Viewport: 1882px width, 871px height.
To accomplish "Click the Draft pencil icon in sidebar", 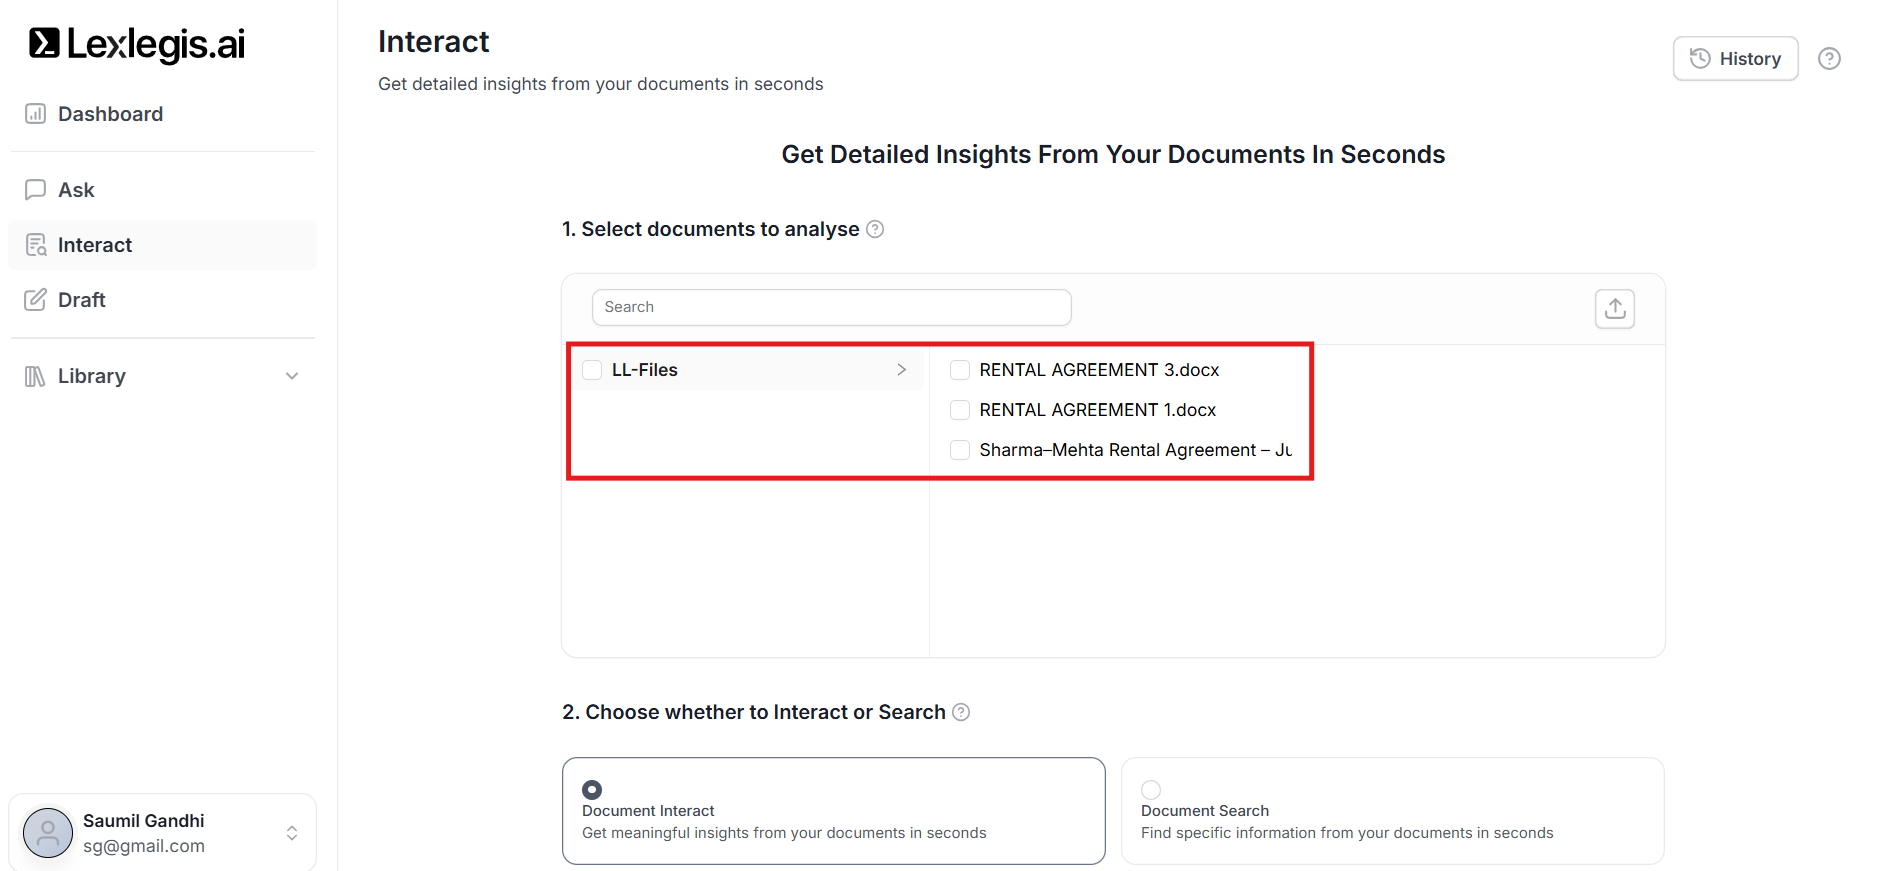I will [x=35, y=300].
